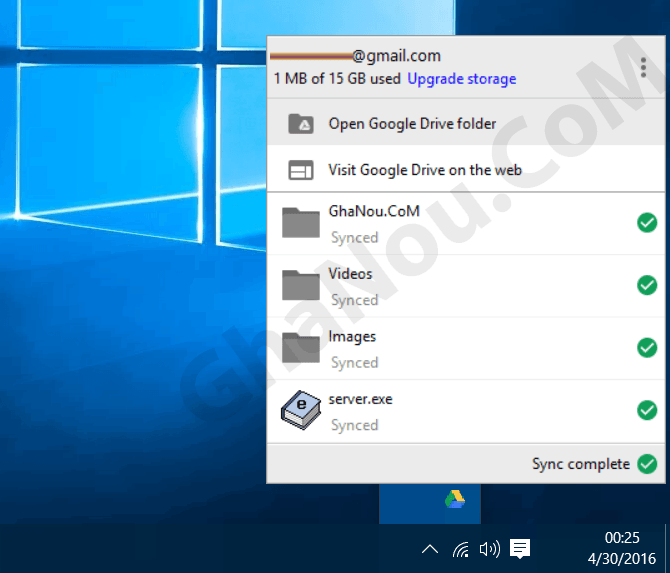Click the Google Drive tray icon
The height and width of the screenshot is (573, 670).
point(455,499)
